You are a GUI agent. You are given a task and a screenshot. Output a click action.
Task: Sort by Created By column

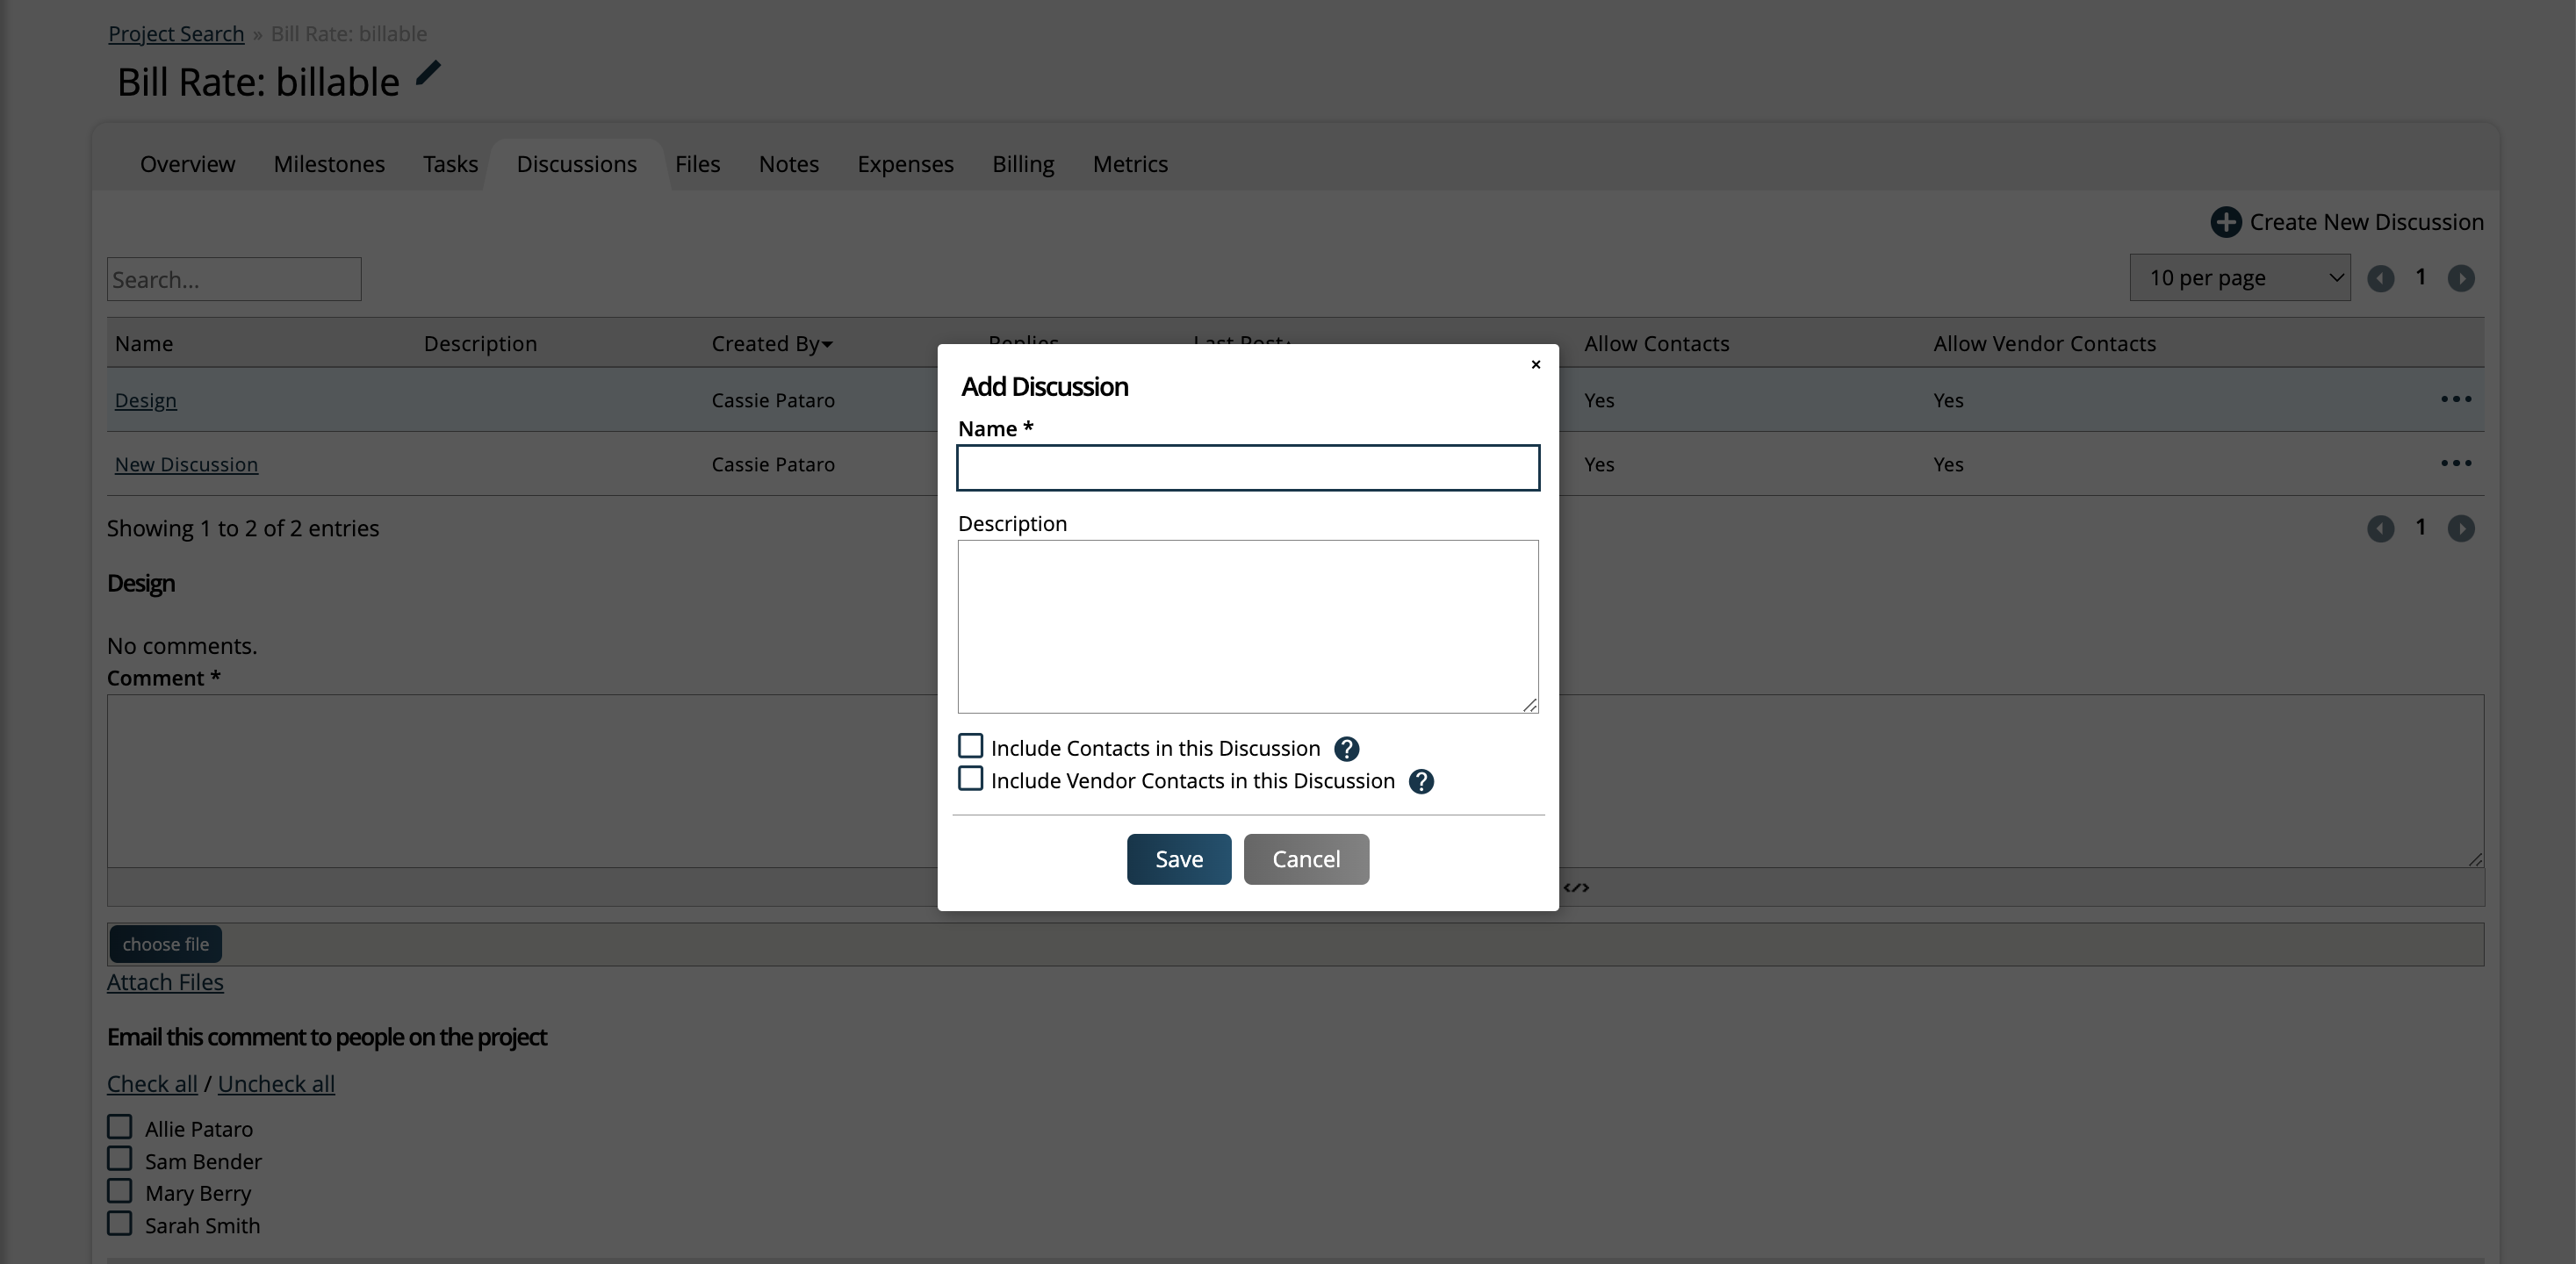[771, 344]
